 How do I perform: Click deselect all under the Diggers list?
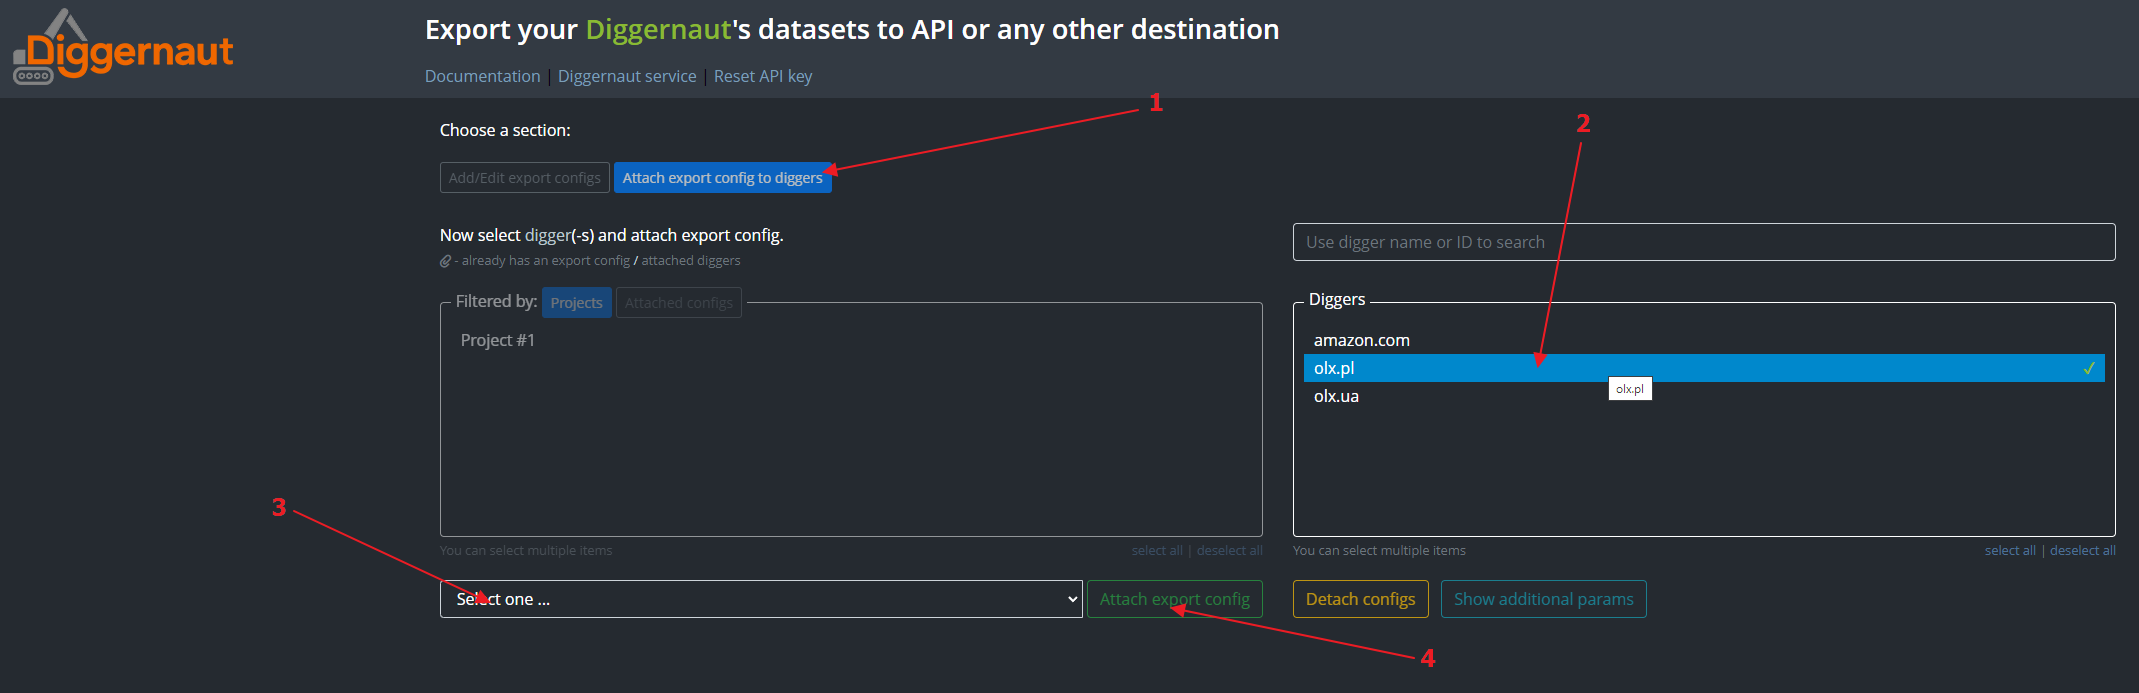tap(2083, 550)
